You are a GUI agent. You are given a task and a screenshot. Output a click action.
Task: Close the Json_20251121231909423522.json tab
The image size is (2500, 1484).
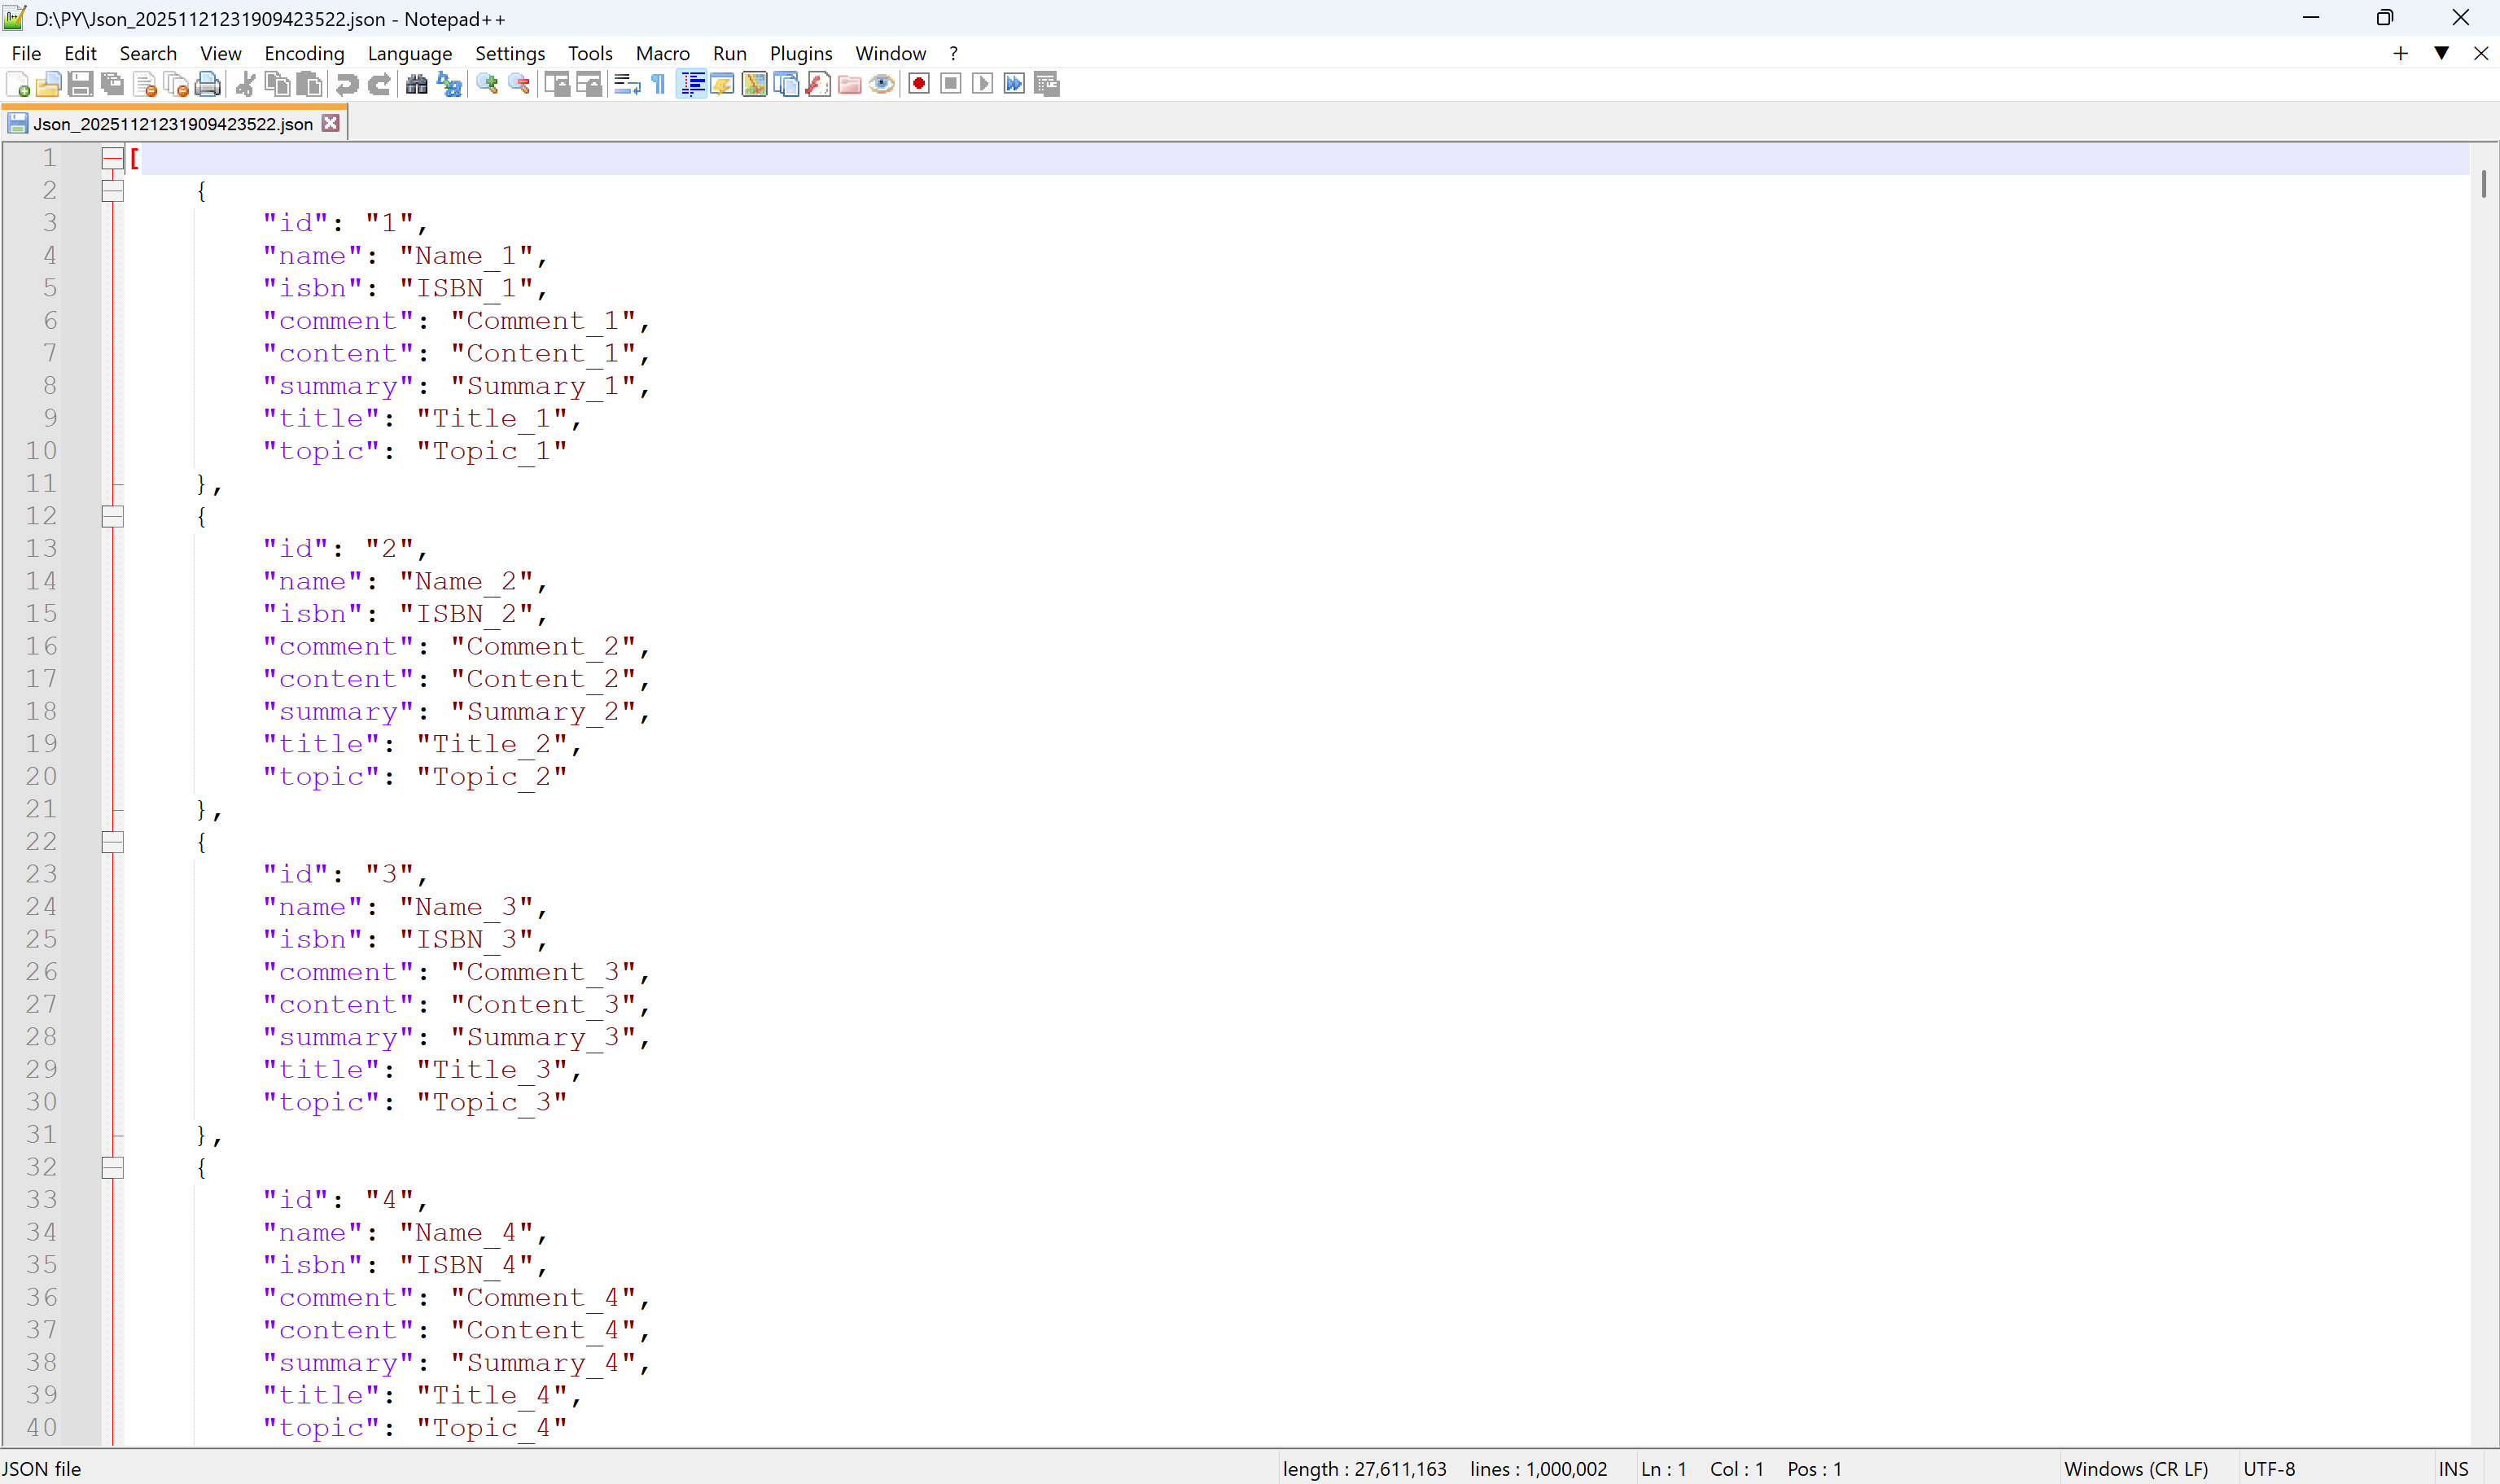[331, 123]
